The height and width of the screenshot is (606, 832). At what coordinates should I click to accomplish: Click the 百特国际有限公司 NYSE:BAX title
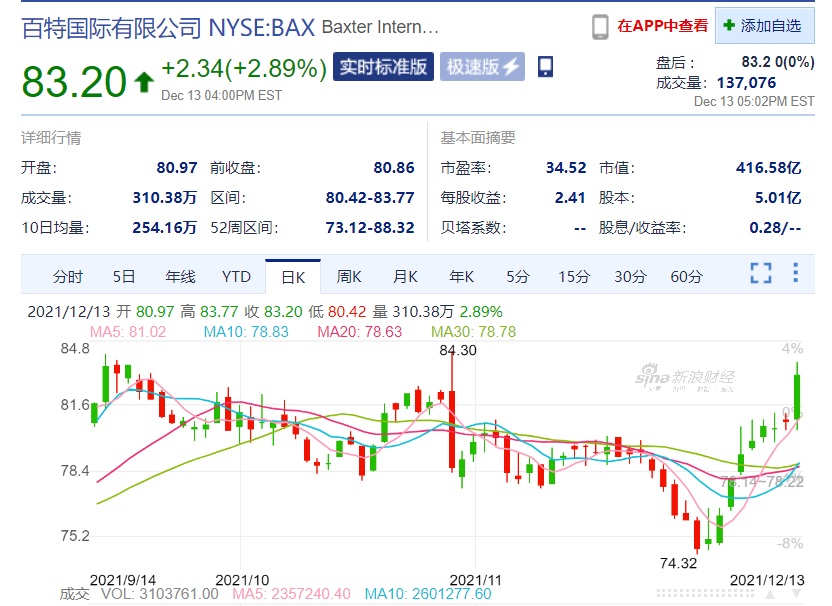point(168,28)
